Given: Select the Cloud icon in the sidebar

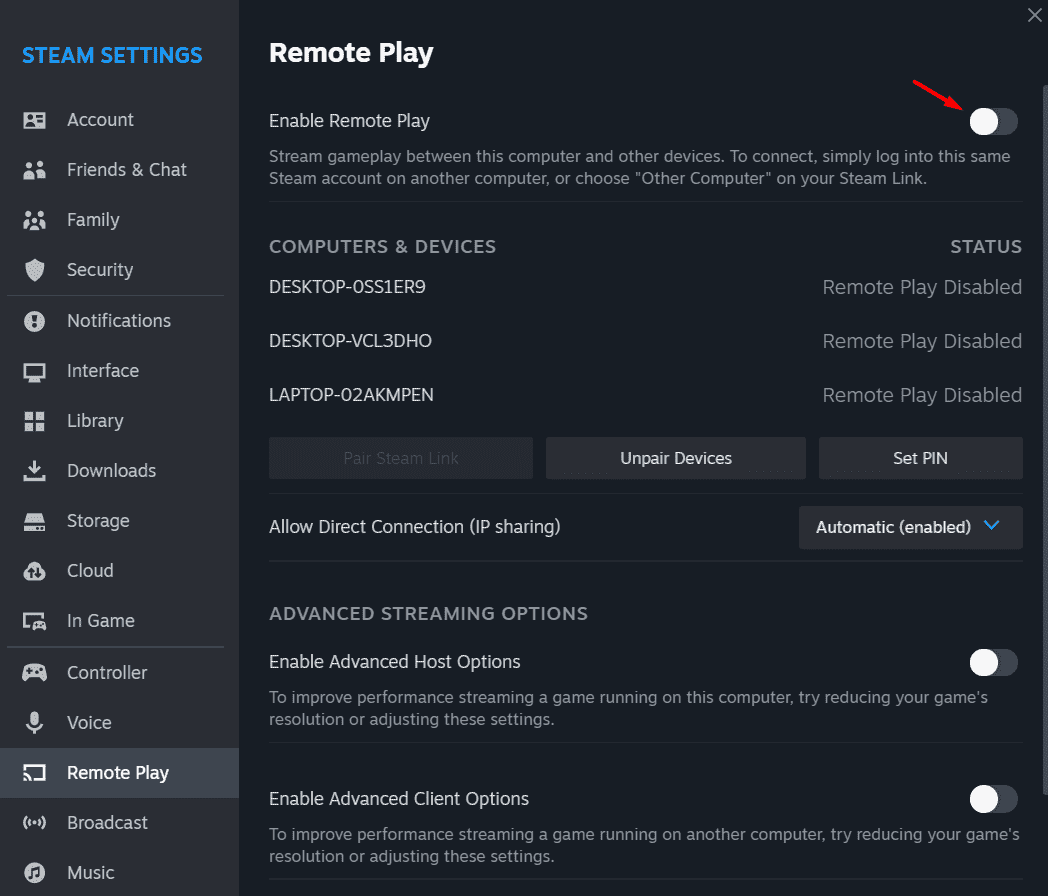Looking at the screenshot, I should coord(35,570).
